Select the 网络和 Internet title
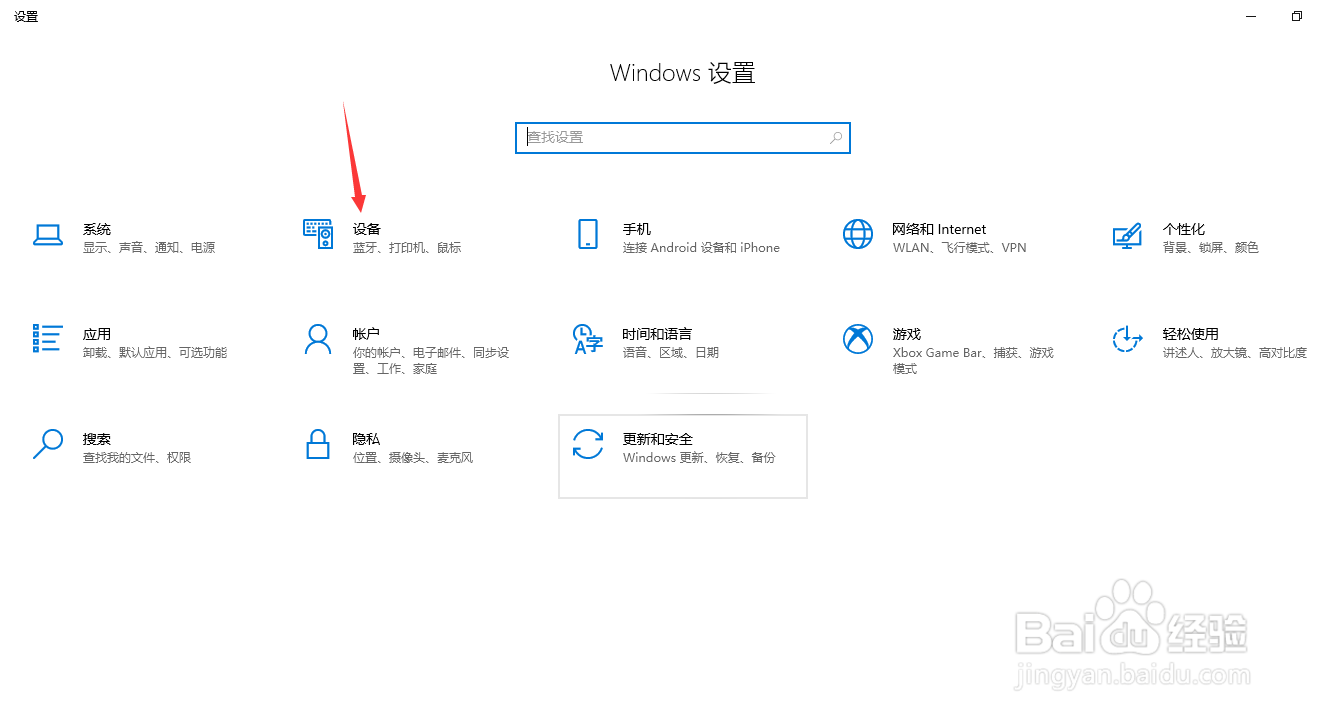The width and height of the screenshot is (1322, 720). coord(939,229)
